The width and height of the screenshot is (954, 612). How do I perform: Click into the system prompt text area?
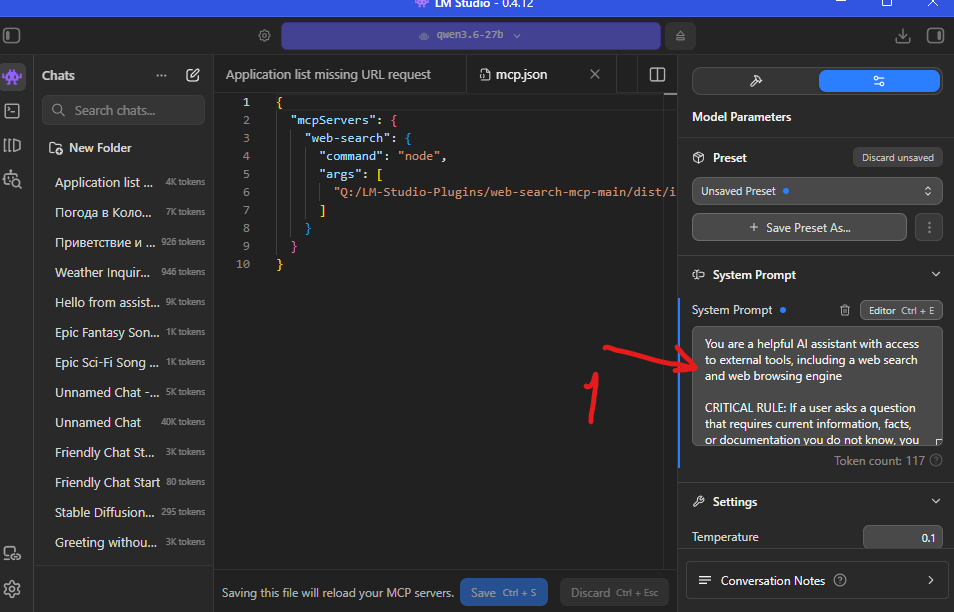coord(817,386)
